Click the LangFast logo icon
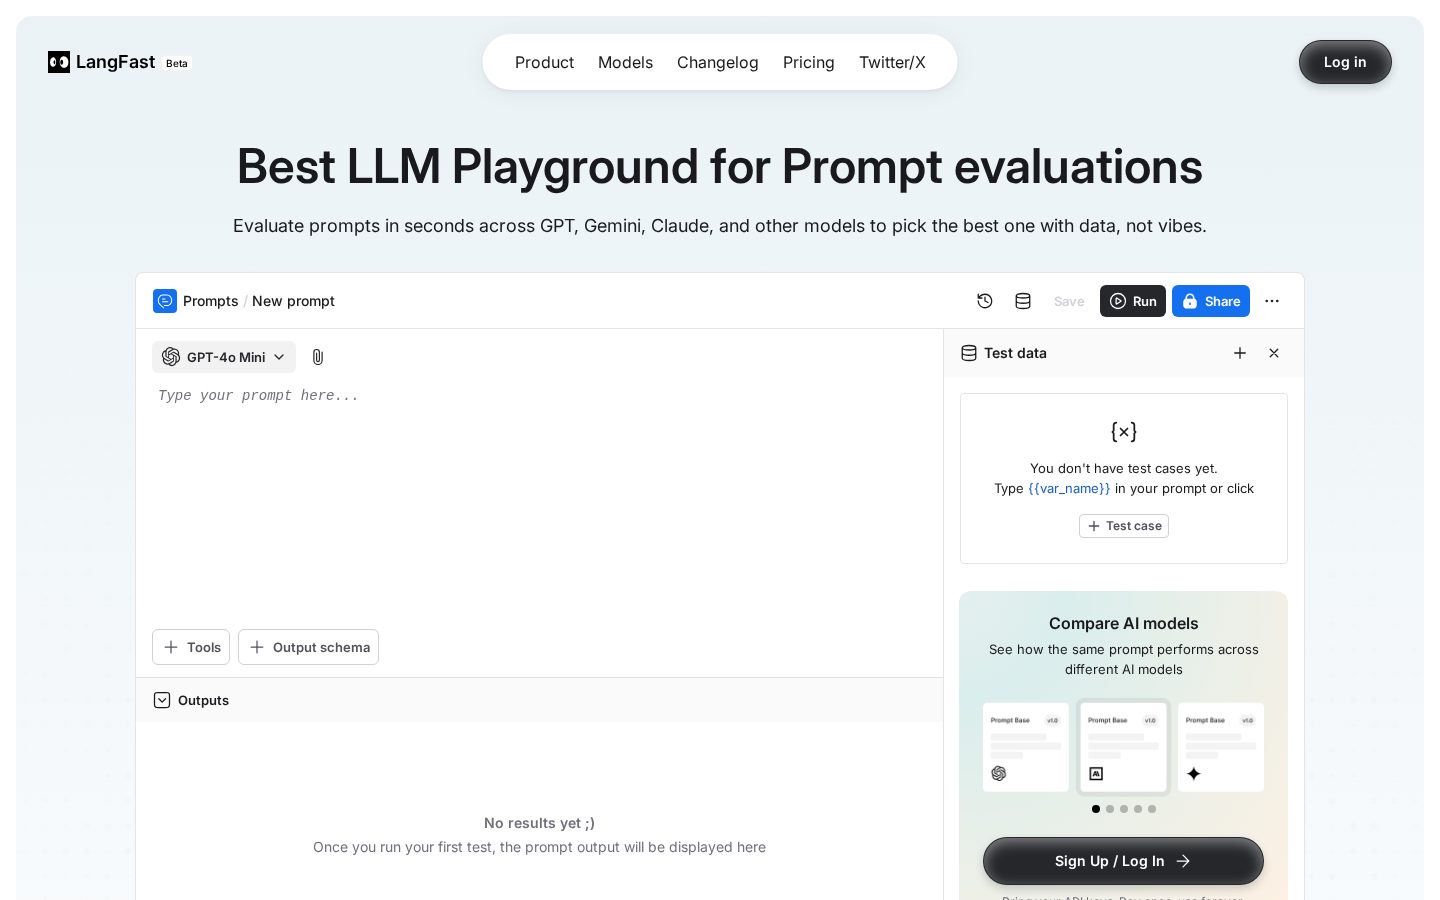1440x900 pixels. pos(59,62)
